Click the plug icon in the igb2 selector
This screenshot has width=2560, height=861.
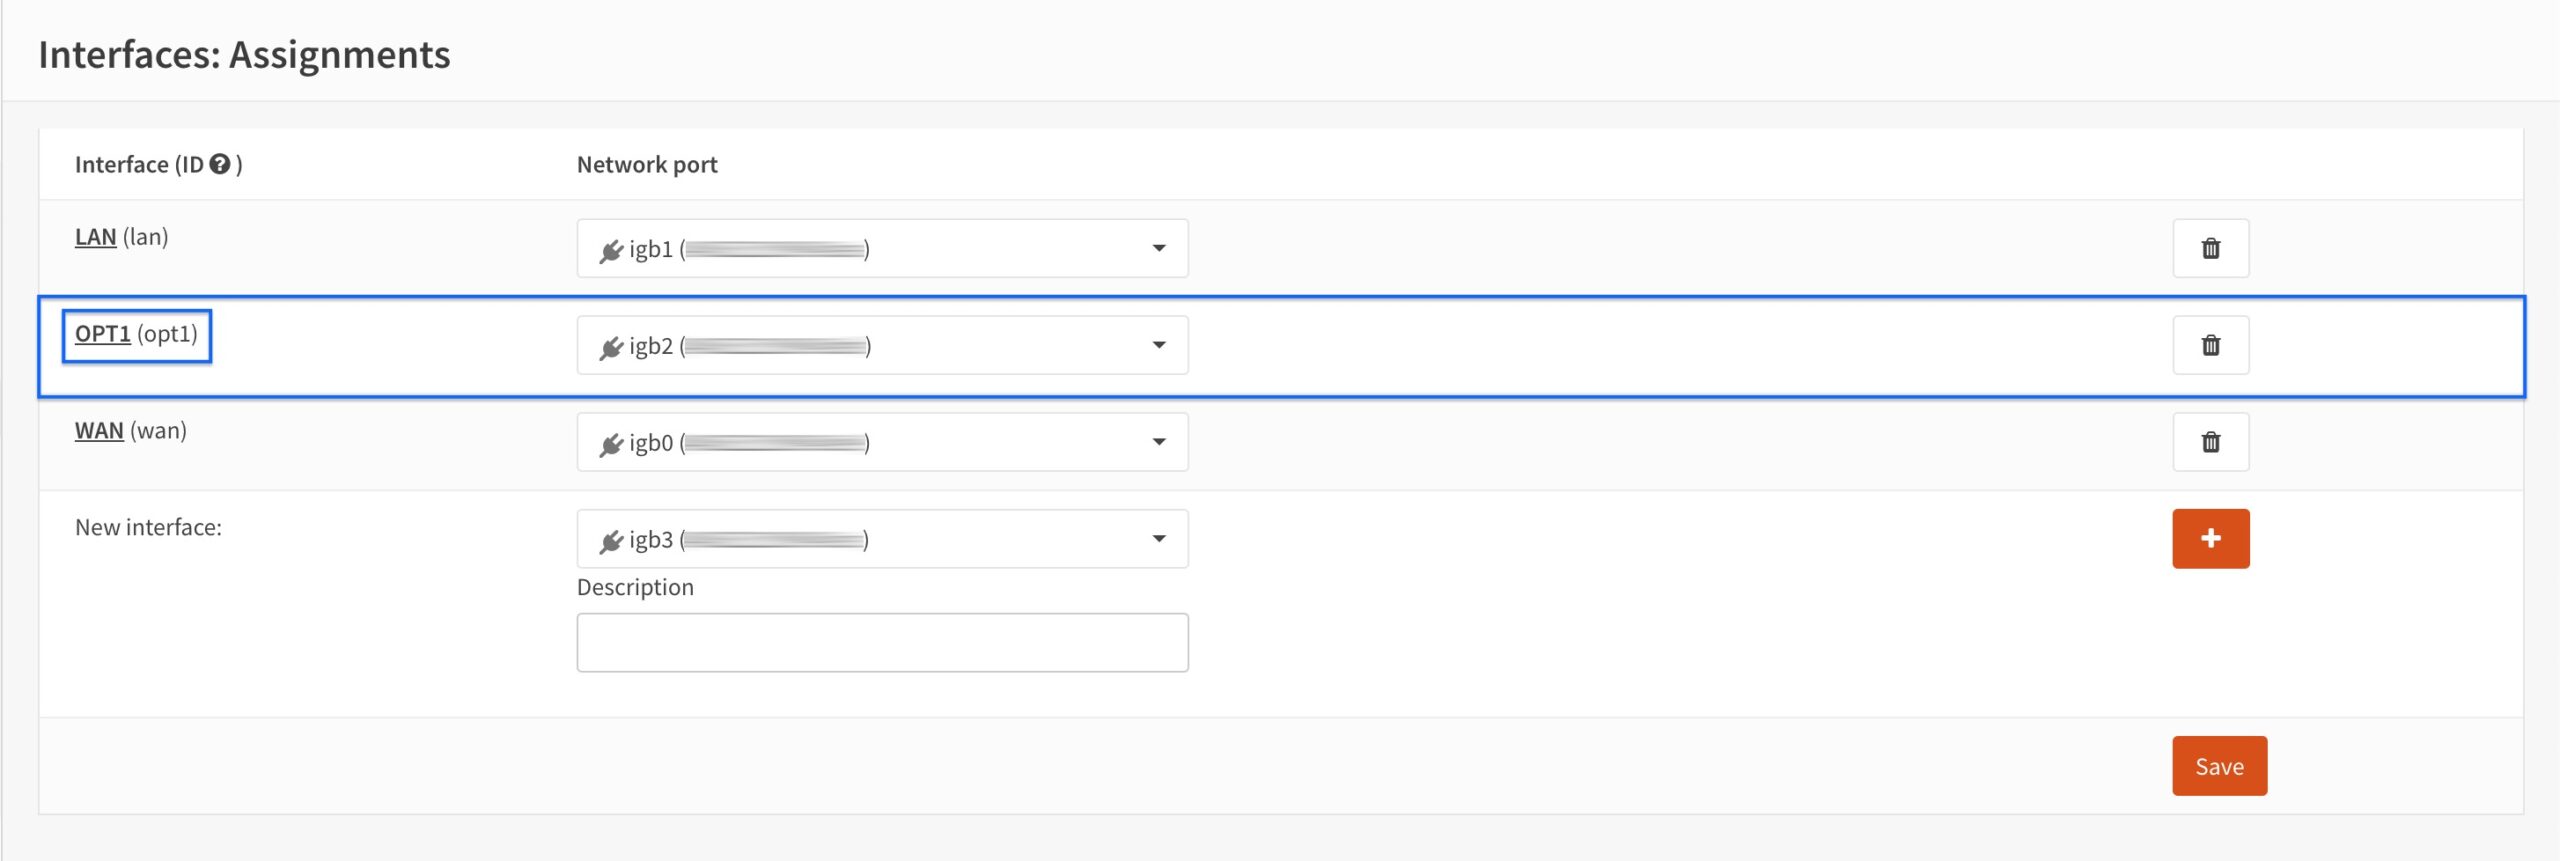coord(611,347)
